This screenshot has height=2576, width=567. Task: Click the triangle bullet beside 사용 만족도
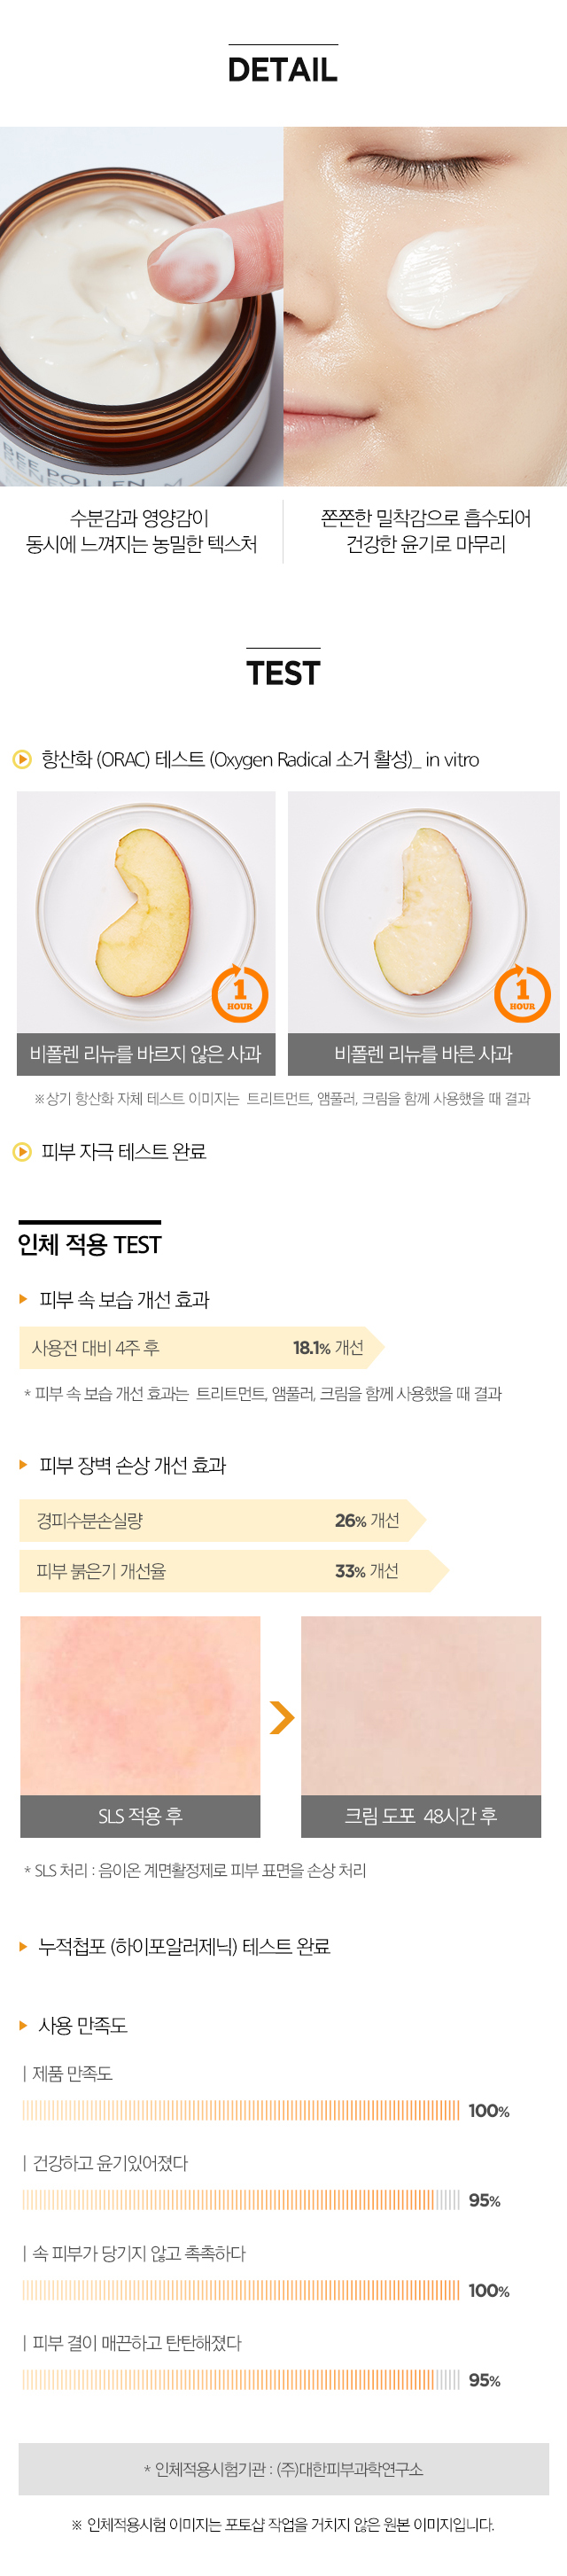(23, 2024)
